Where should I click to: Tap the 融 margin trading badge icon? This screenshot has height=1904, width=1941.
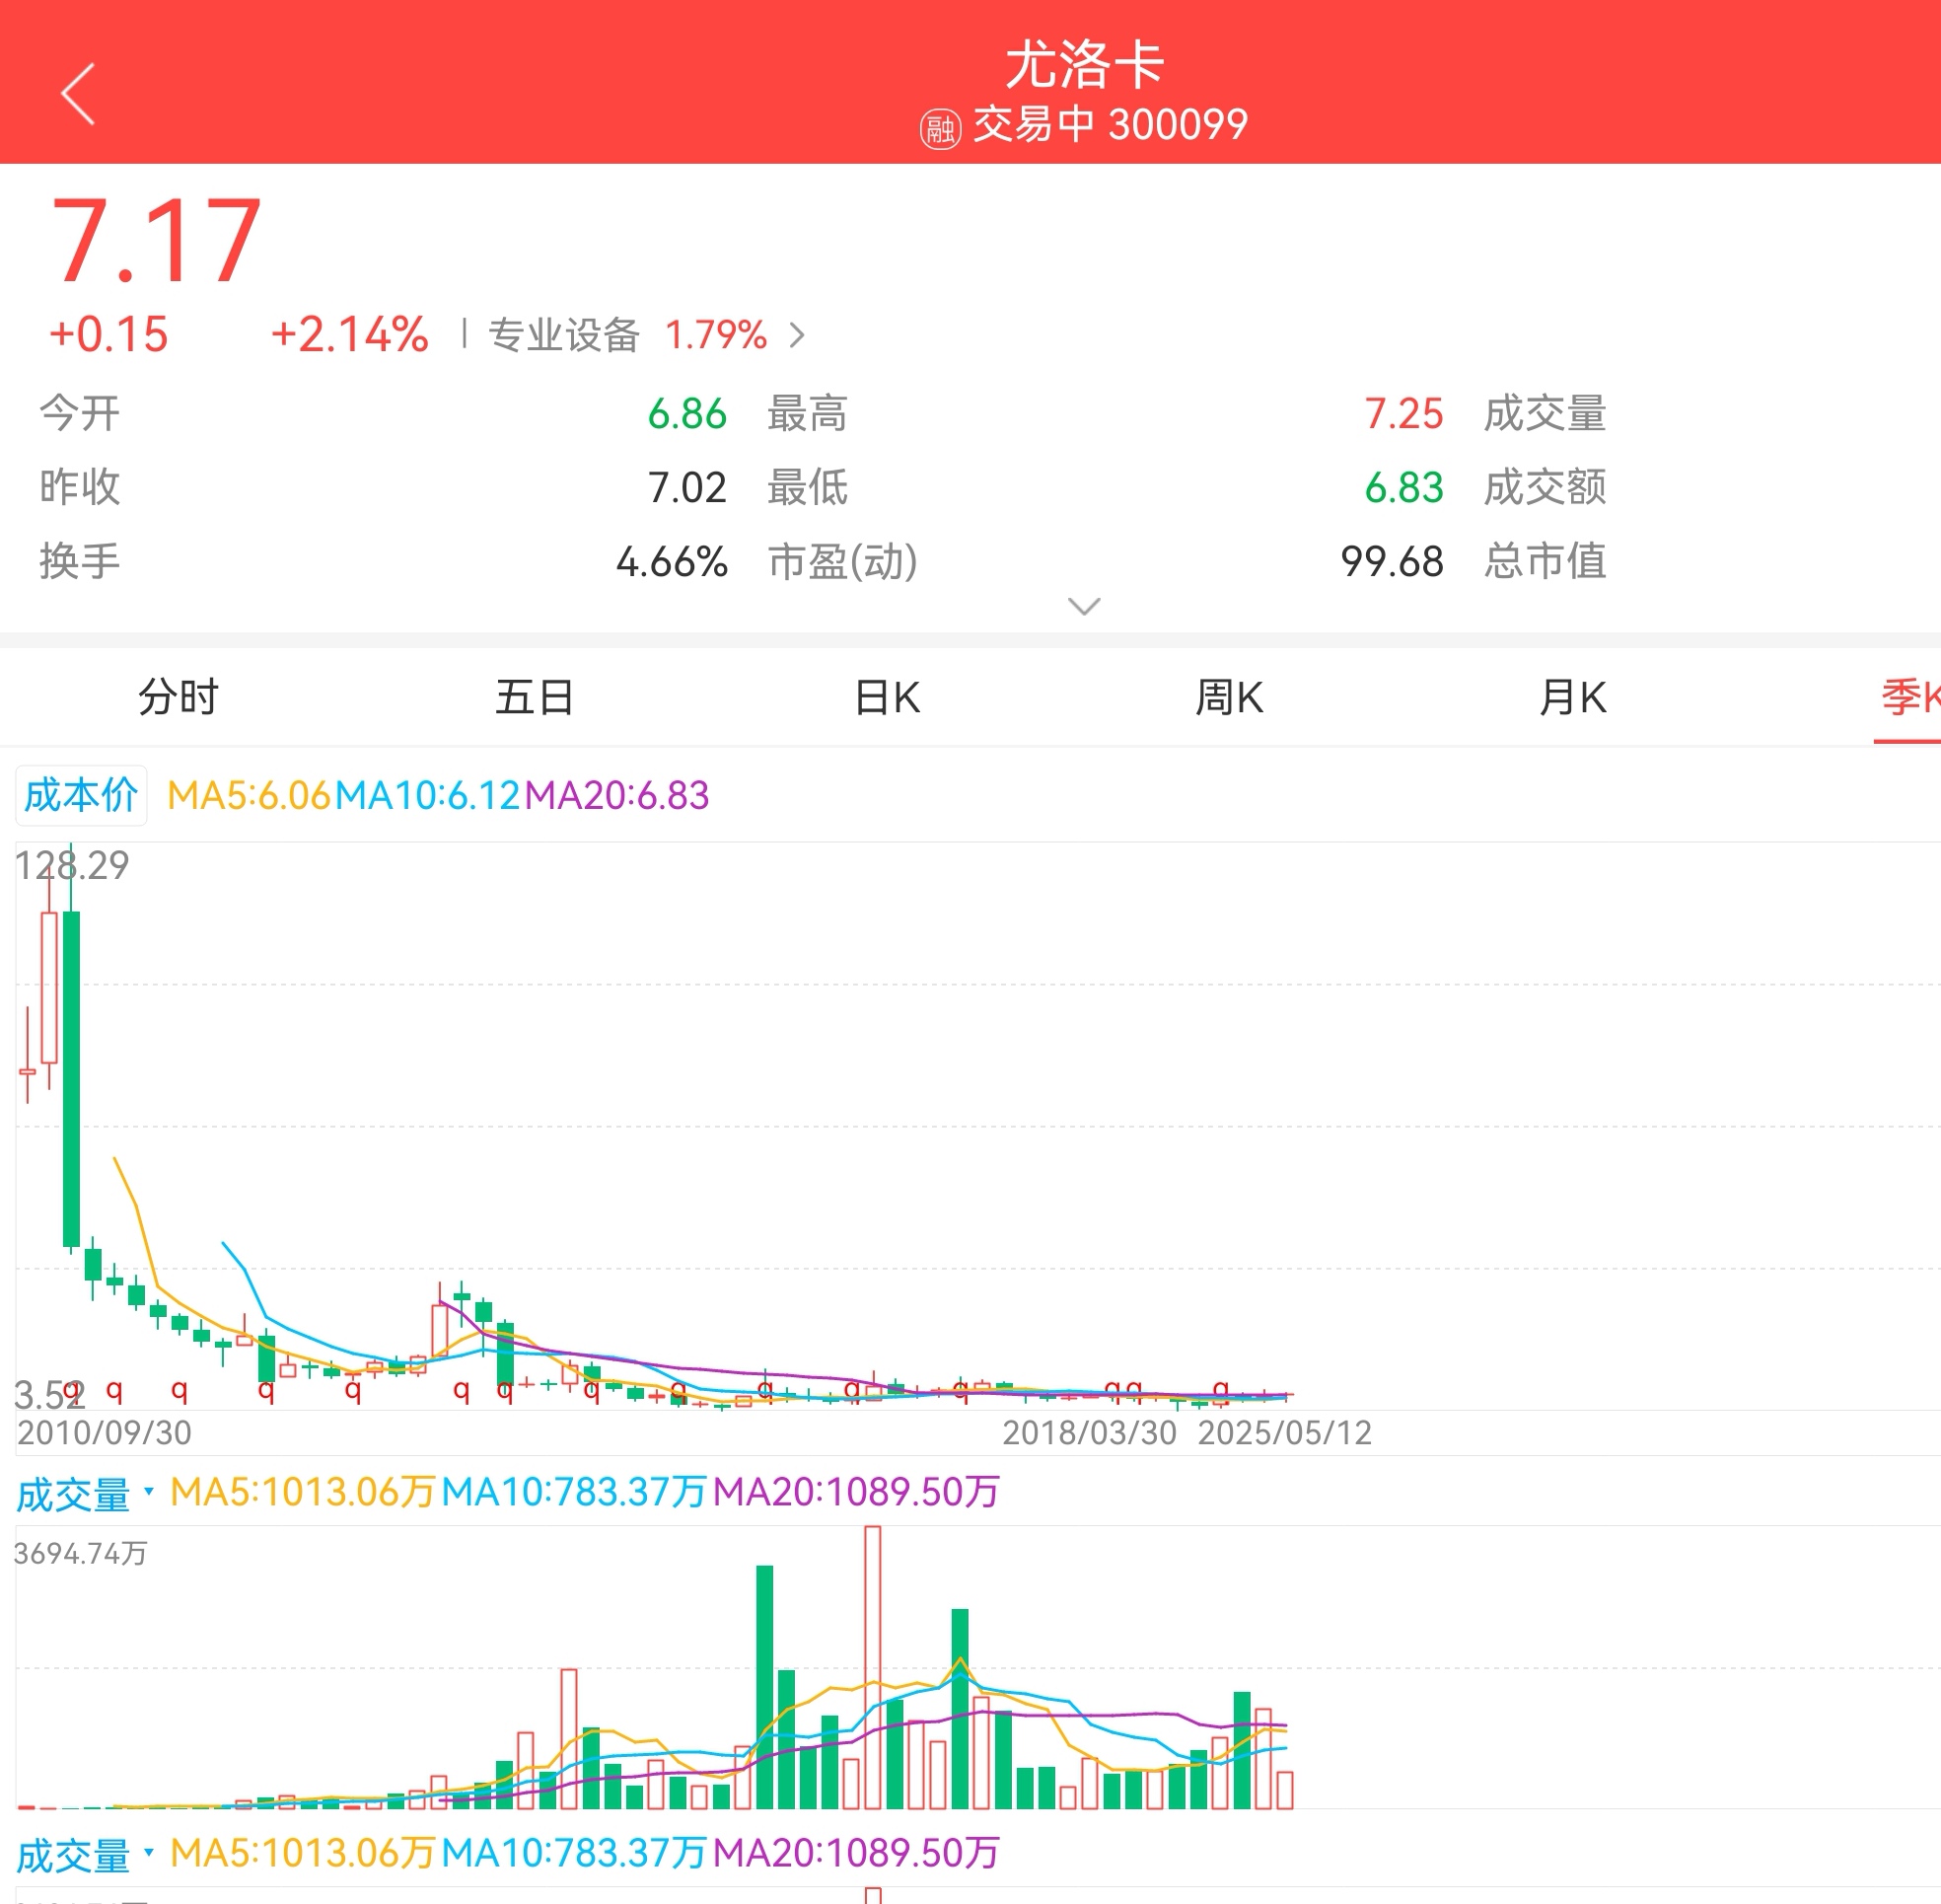coord(940,128)
